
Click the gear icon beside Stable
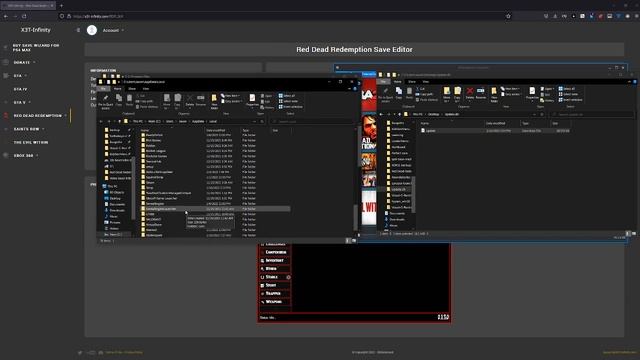(x=288, y=277)
